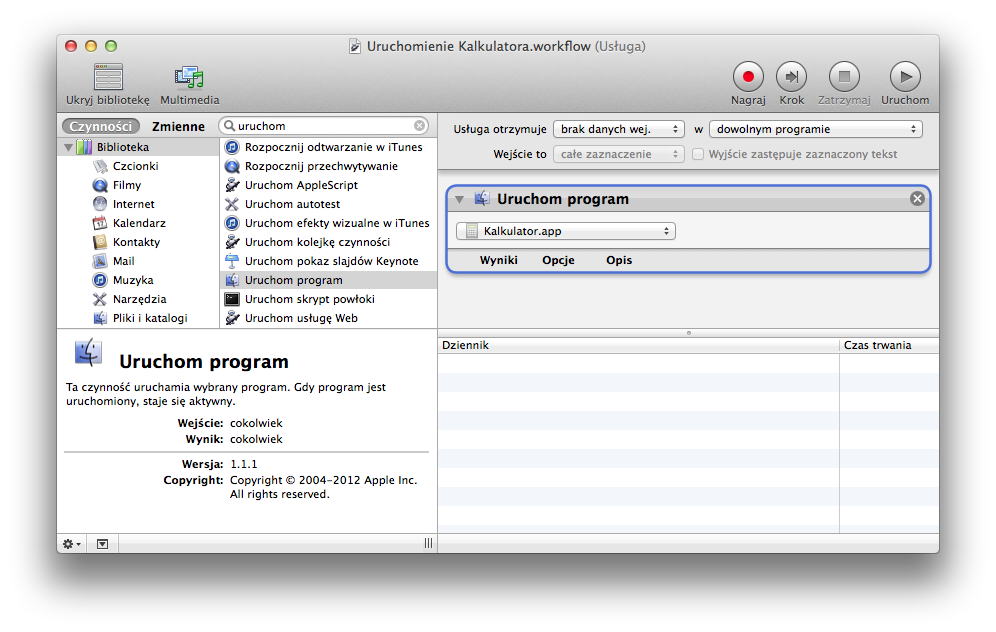
Task: Show the Opcje section of Uruchom program
Action: [558, 259]
